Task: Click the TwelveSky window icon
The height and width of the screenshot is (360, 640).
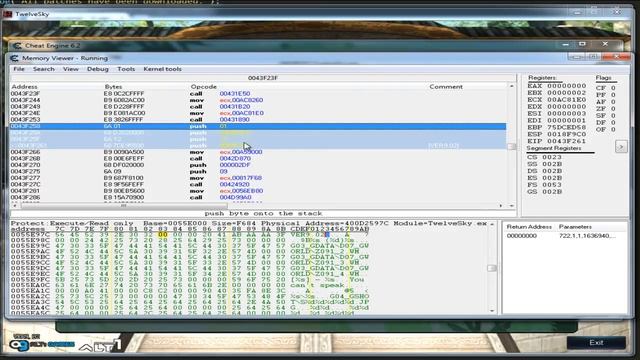Action: 7,14
